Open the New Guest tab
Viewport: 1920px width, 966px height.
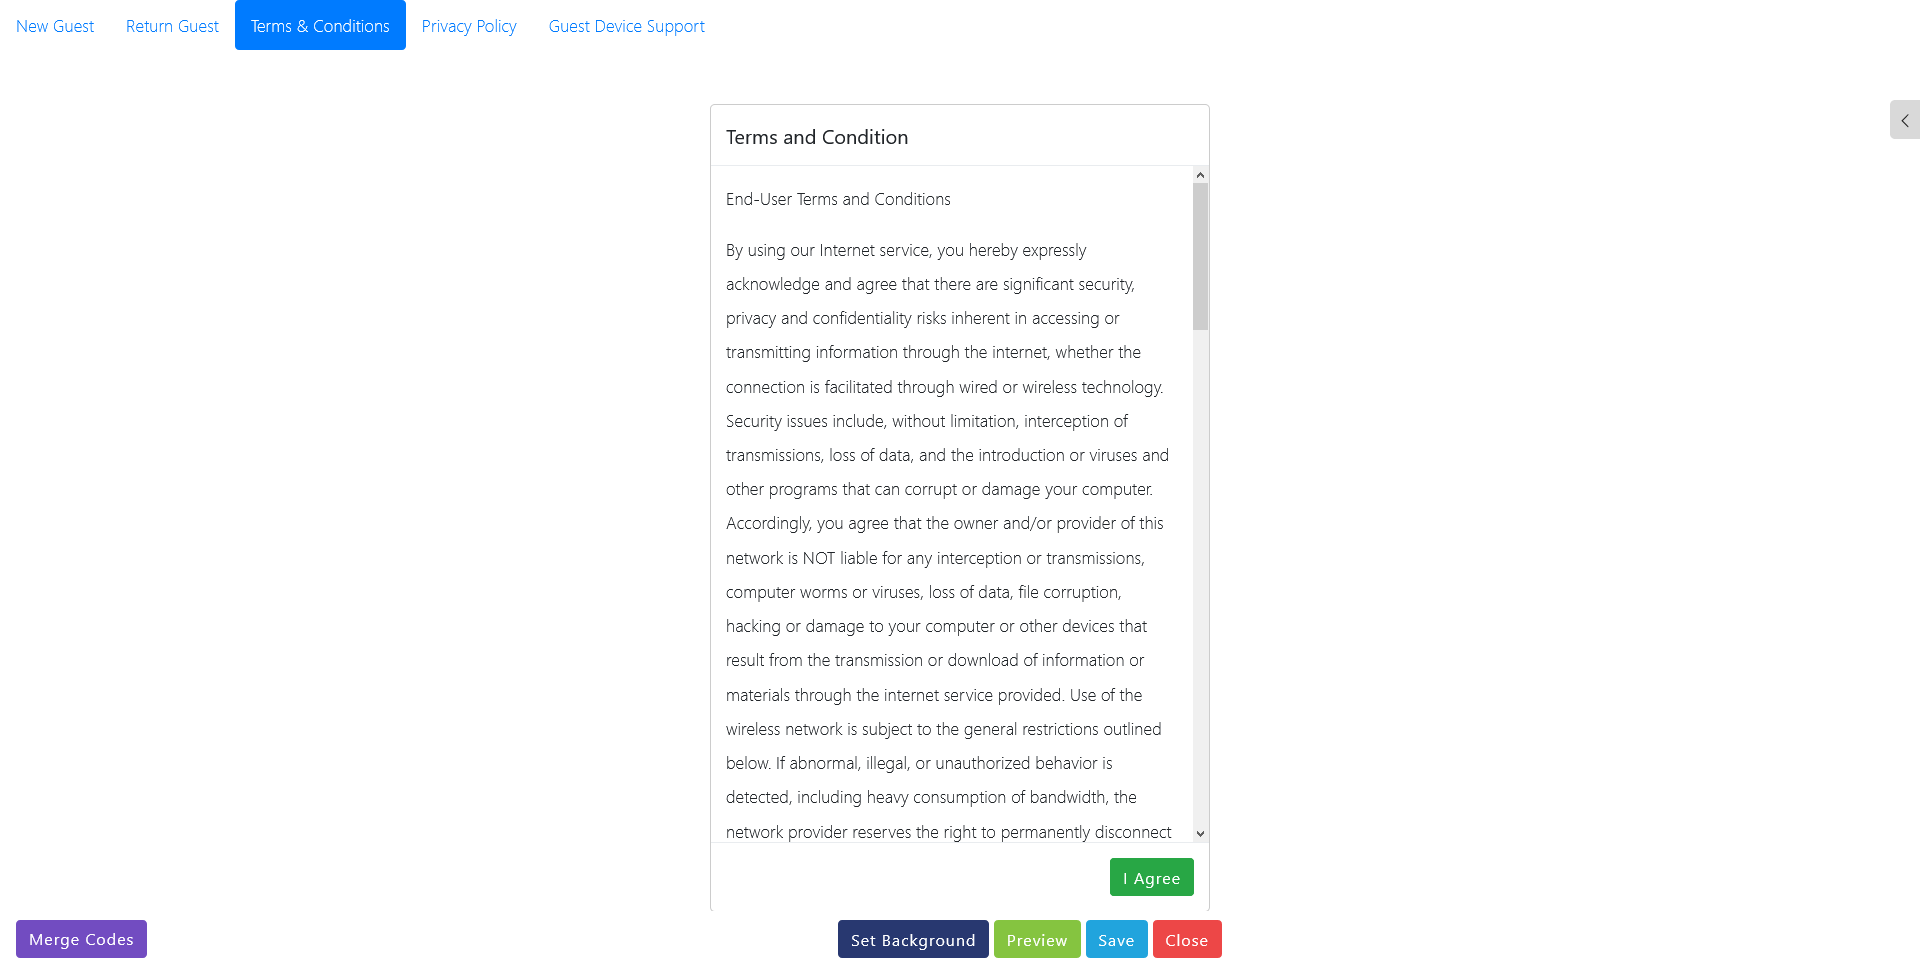pyautogui.click(x=55, y=26)
